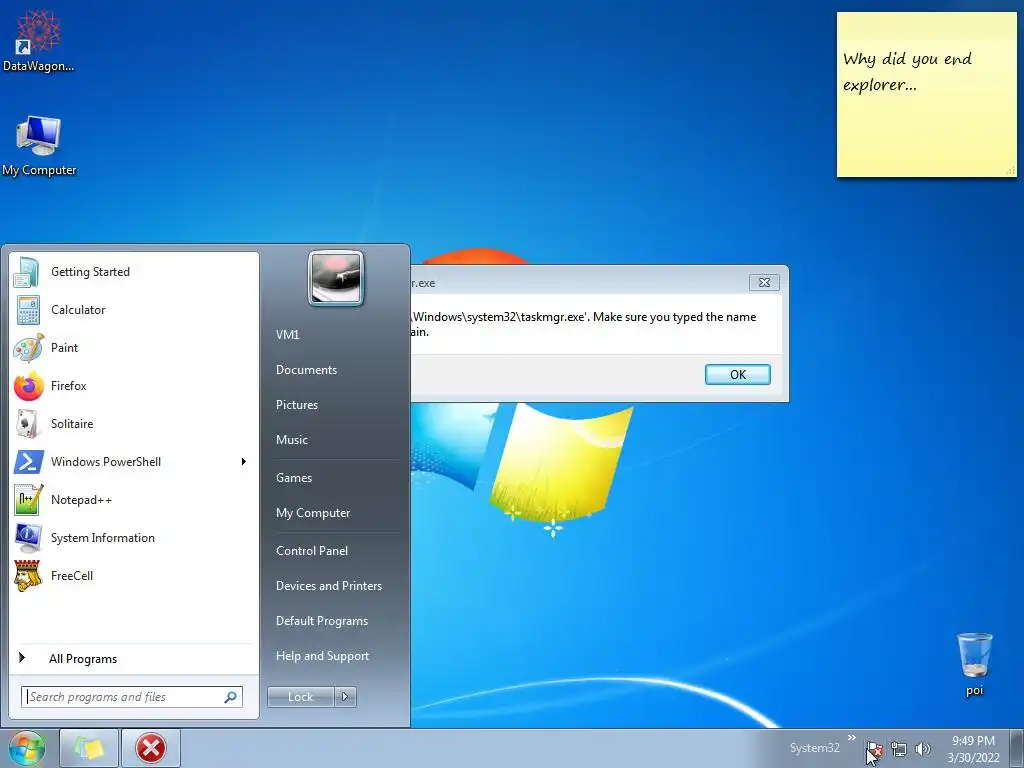This screenshot has width=1024, height=768.
Task: Open Sticky Notes taskbar icon
Action: pyautogui.click(x=89, y=748)
